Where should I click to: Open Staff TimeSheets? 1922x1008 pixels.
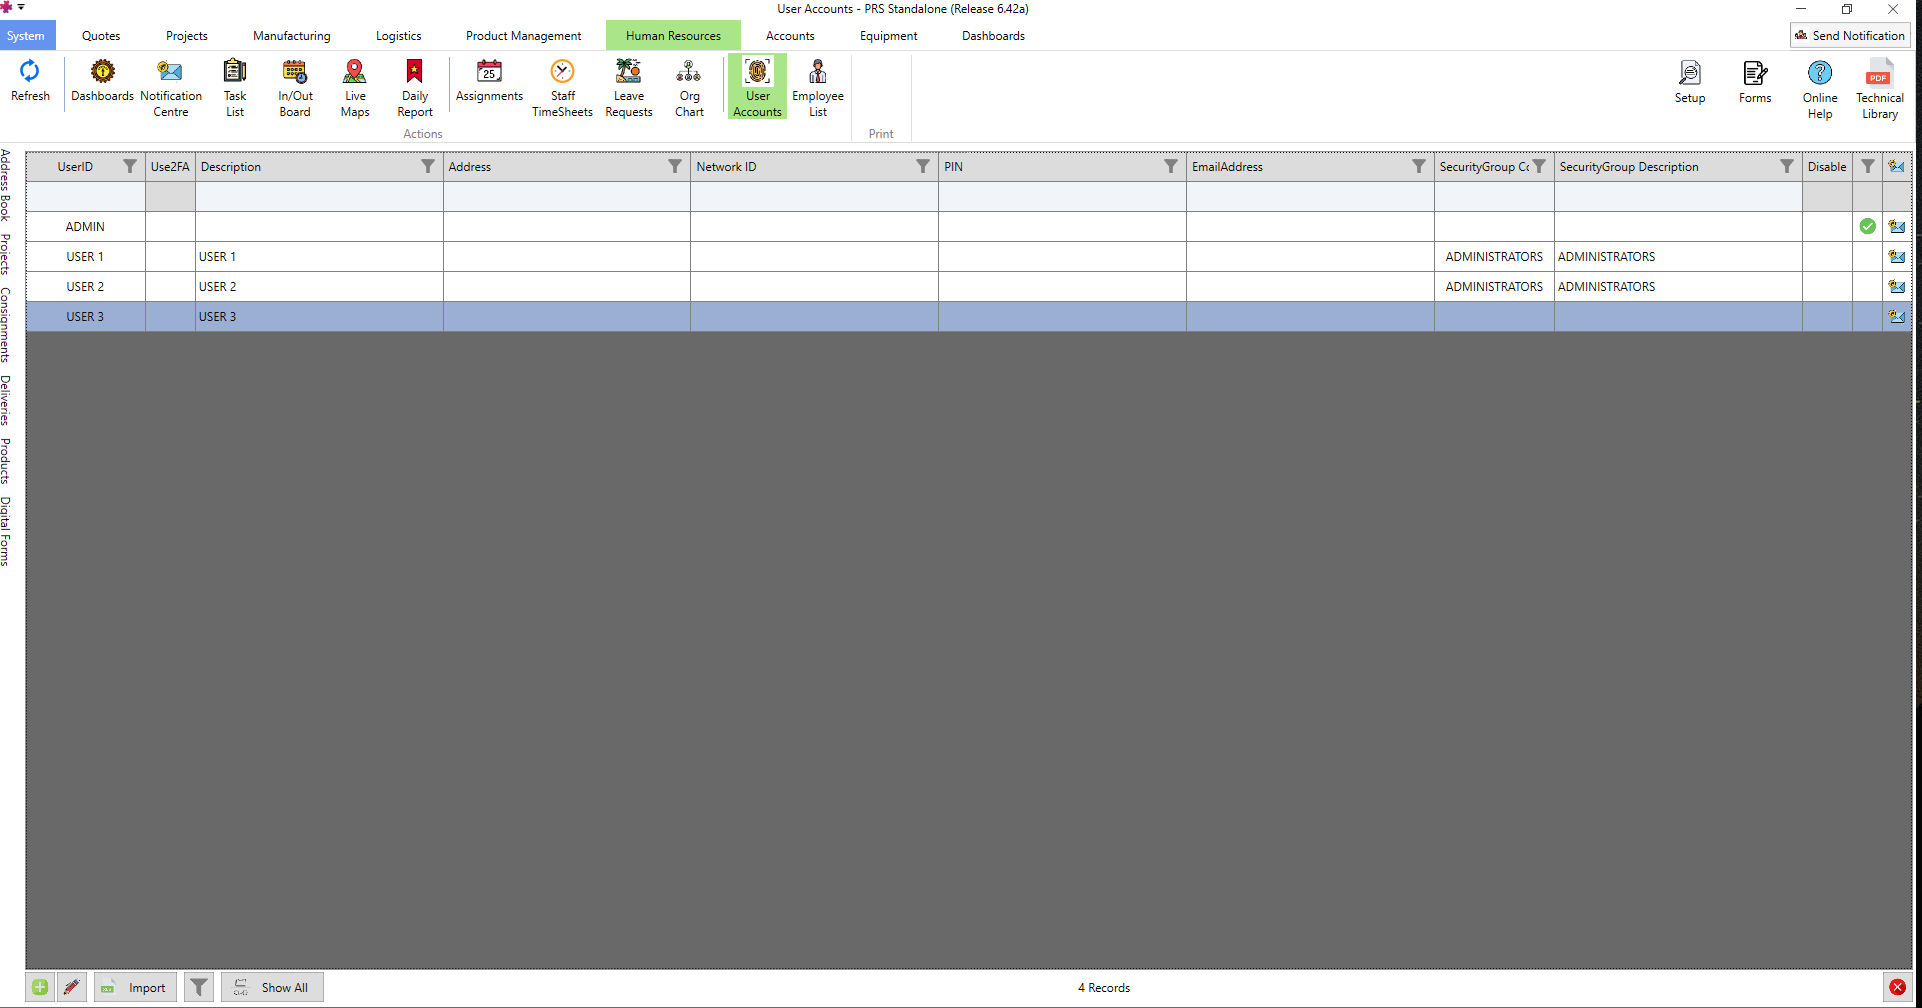pos(562,88)
